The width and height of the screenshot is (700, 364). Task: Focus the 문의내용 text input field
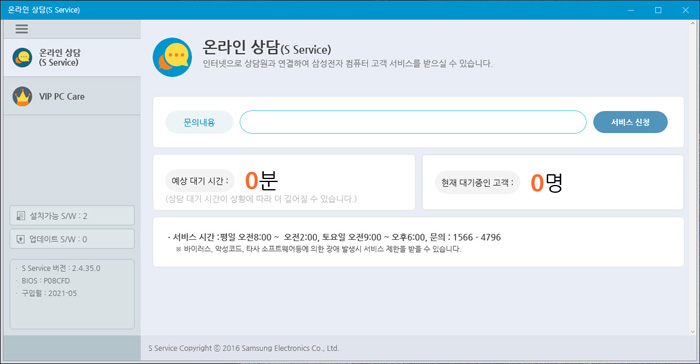(413, 122)
